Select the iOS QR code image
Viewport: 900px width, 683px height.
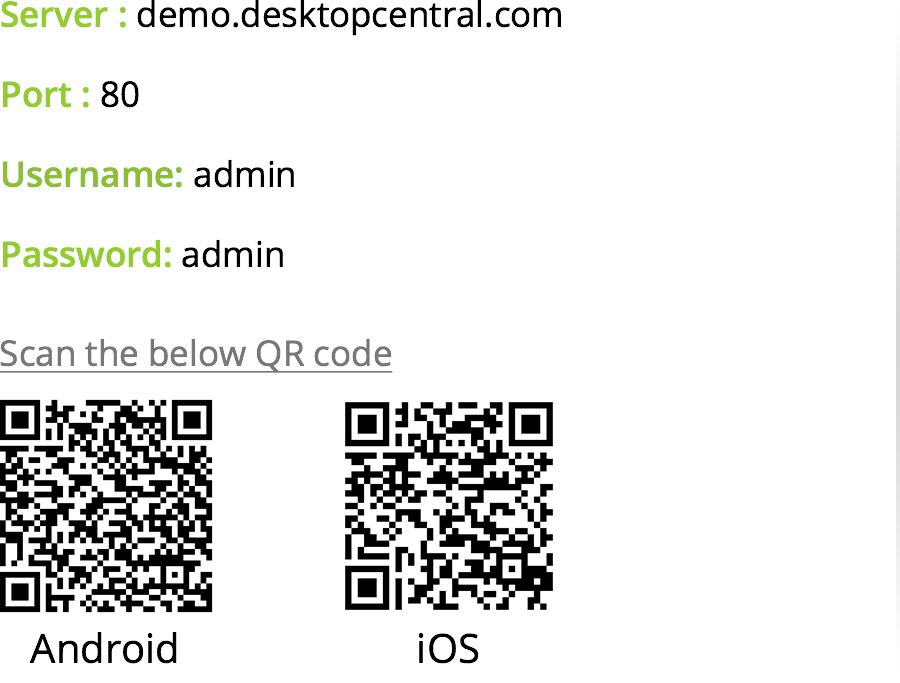(x=449, y=506)
